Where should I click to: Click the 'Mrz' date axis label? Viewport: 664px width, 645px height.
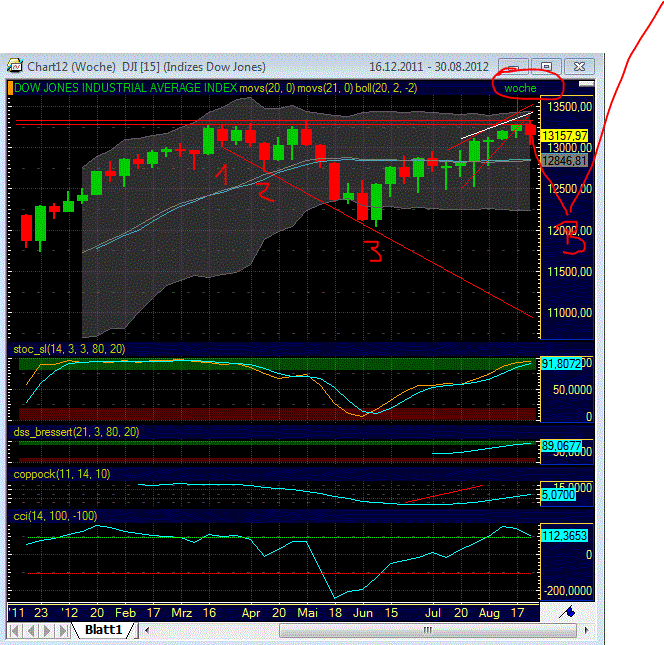(182, 613)
